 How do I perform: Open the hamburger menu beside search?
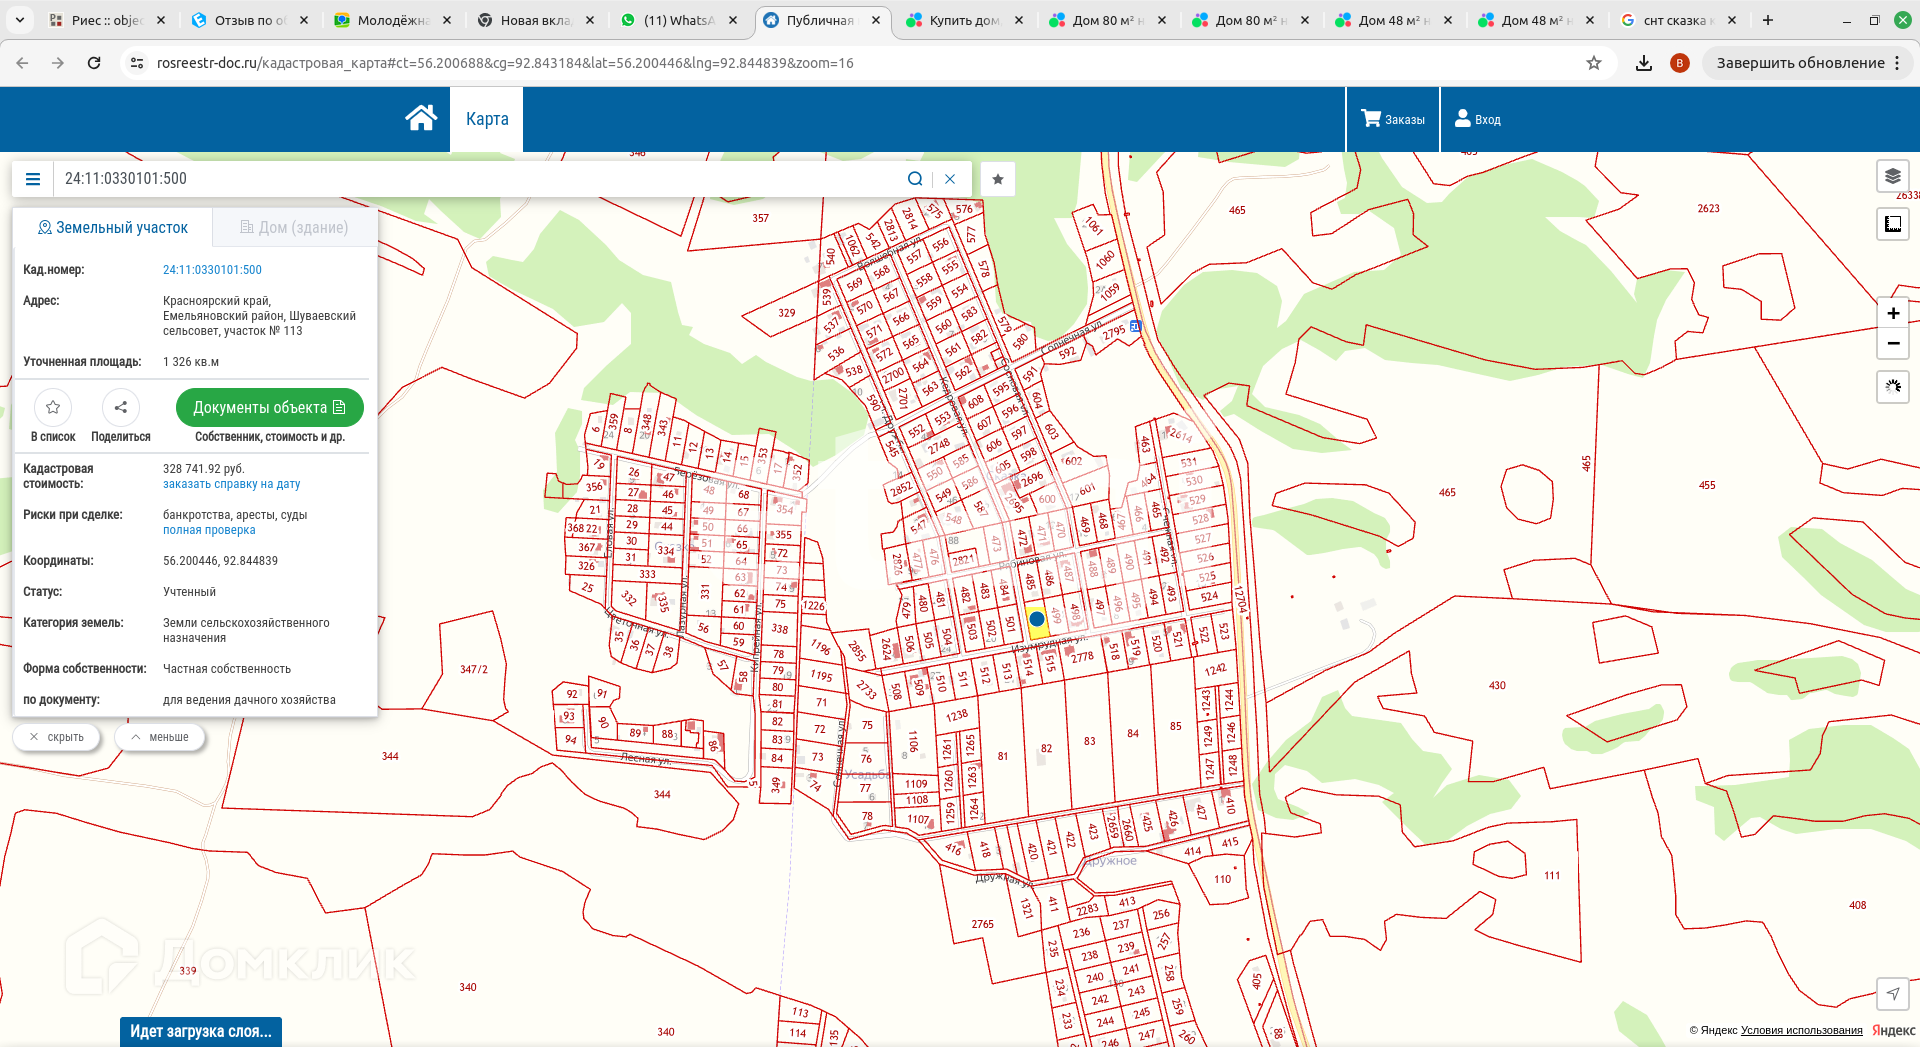33,179
